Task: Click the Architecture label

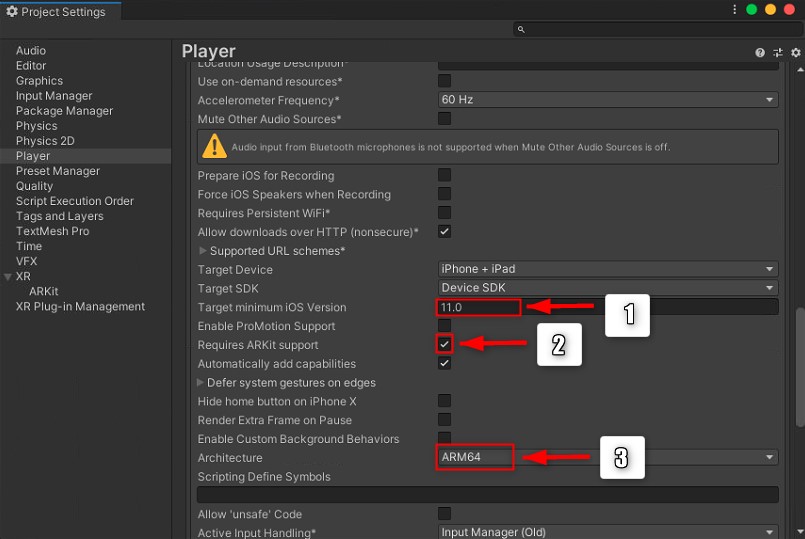Action: coord(230,458)
